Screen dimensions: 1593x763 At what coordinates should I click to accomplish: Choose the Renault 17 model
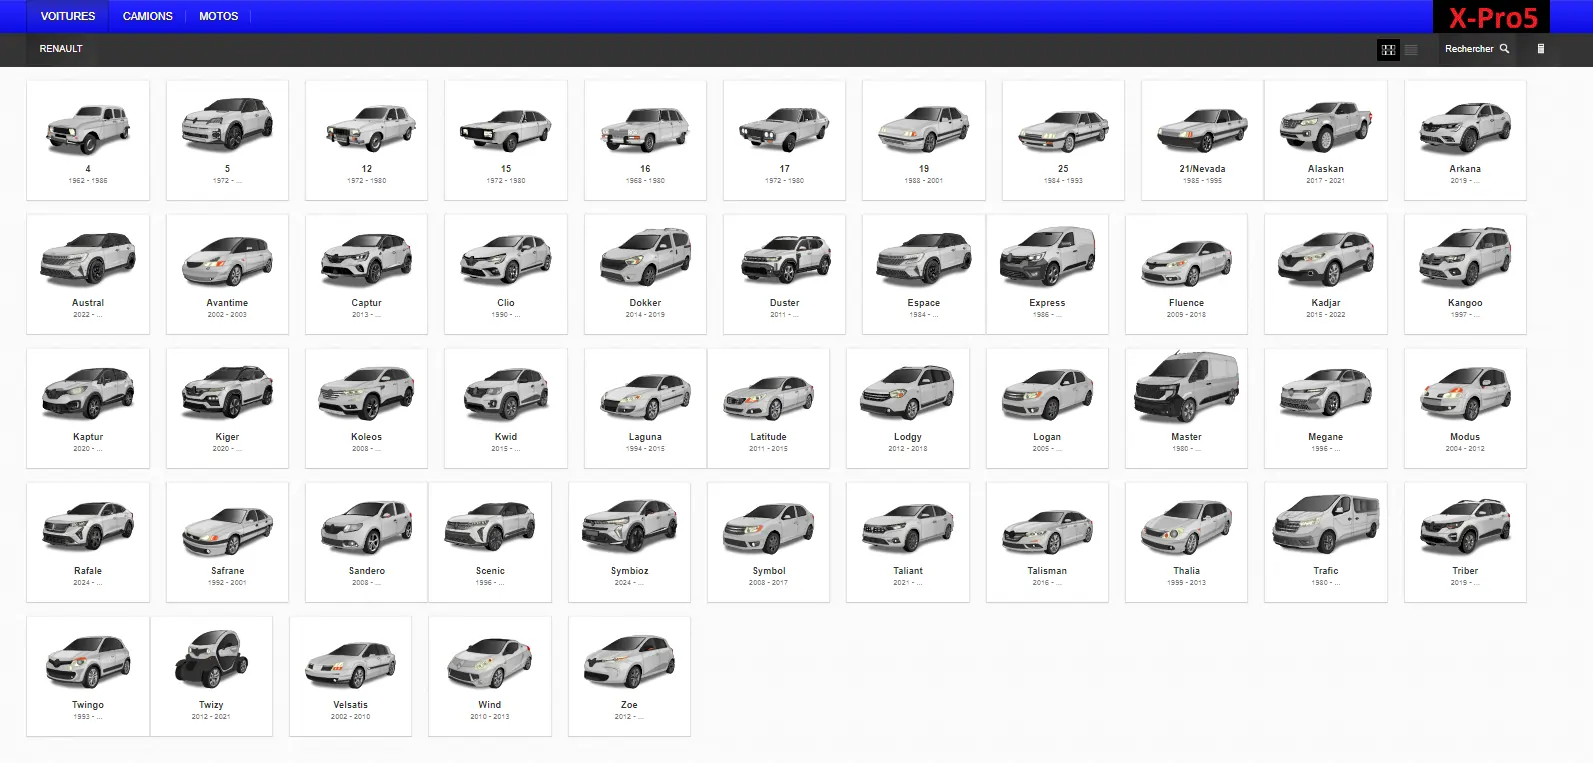coord(784,140)
